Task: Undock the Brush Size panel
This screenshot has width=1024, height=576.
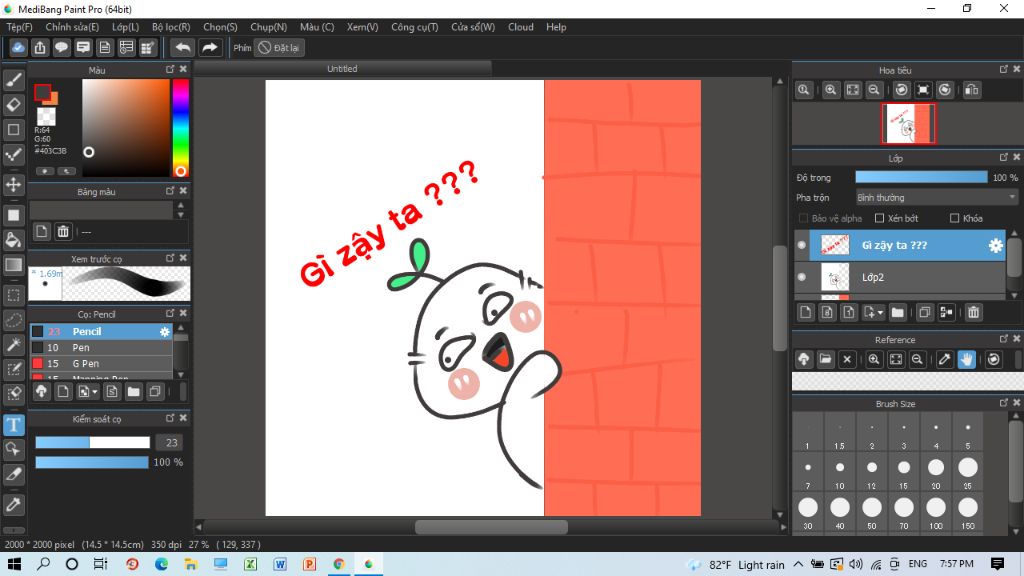Action: [1004, 403]
